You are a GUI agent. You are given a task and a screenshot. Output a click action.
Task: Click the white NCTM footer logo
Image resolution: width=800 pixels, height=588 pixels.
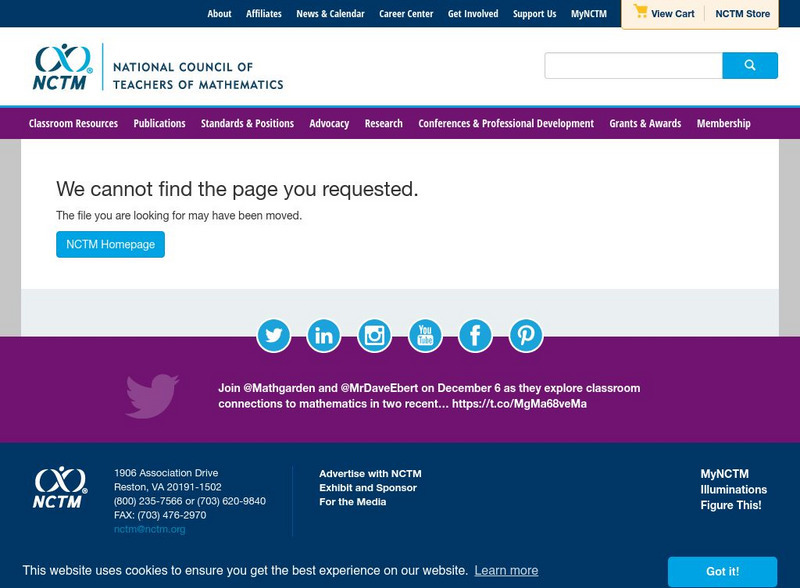(x=60, y=487)
